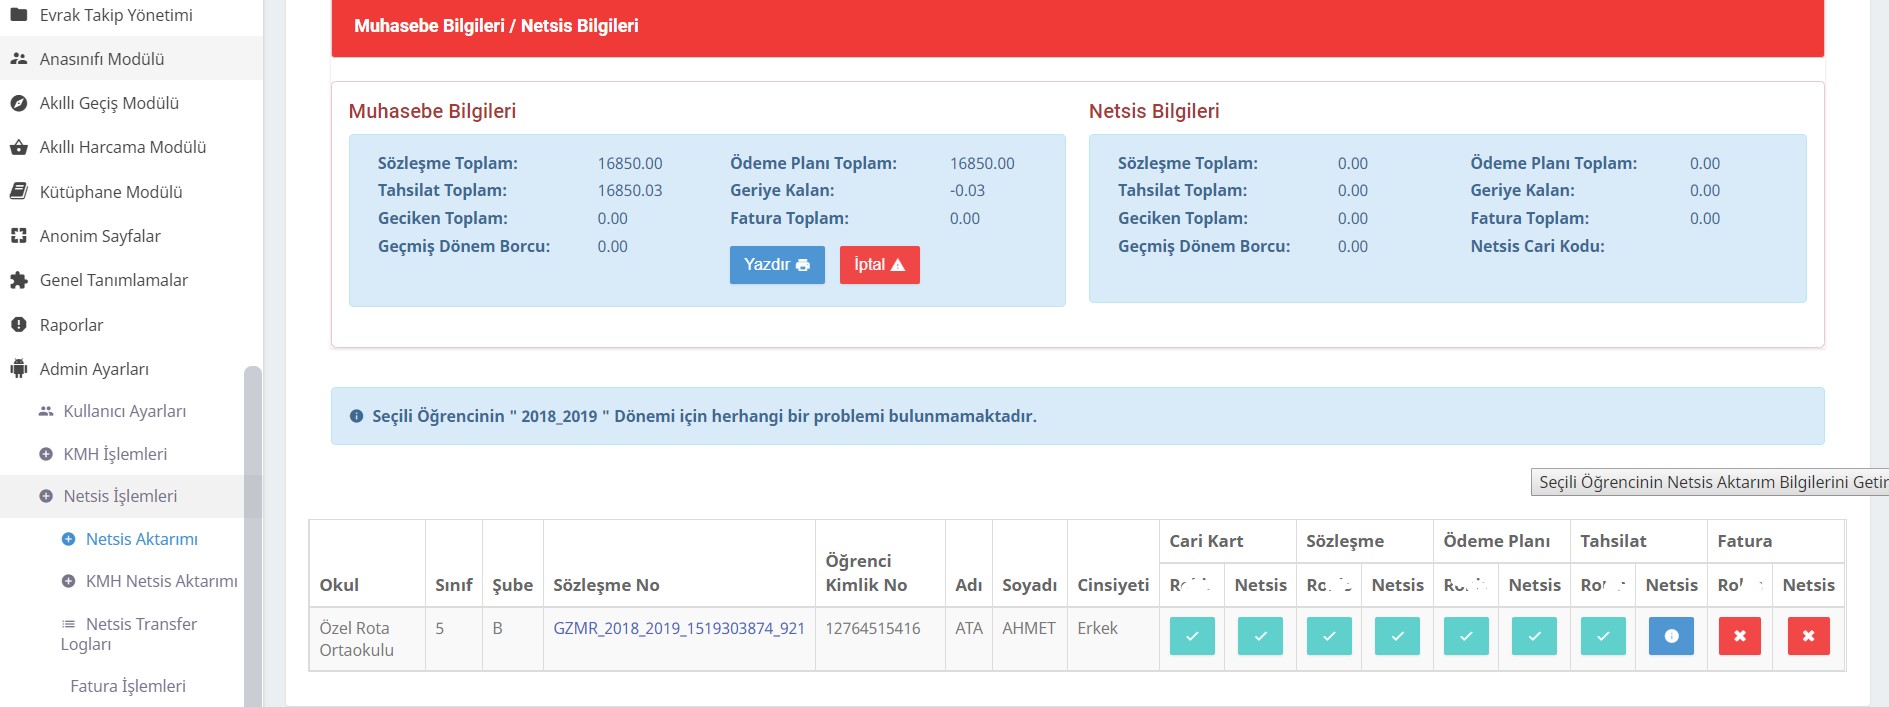Click the Genel Tanımlamalar puzzle icon
The image size is (1889, 707).
point(18,280)
